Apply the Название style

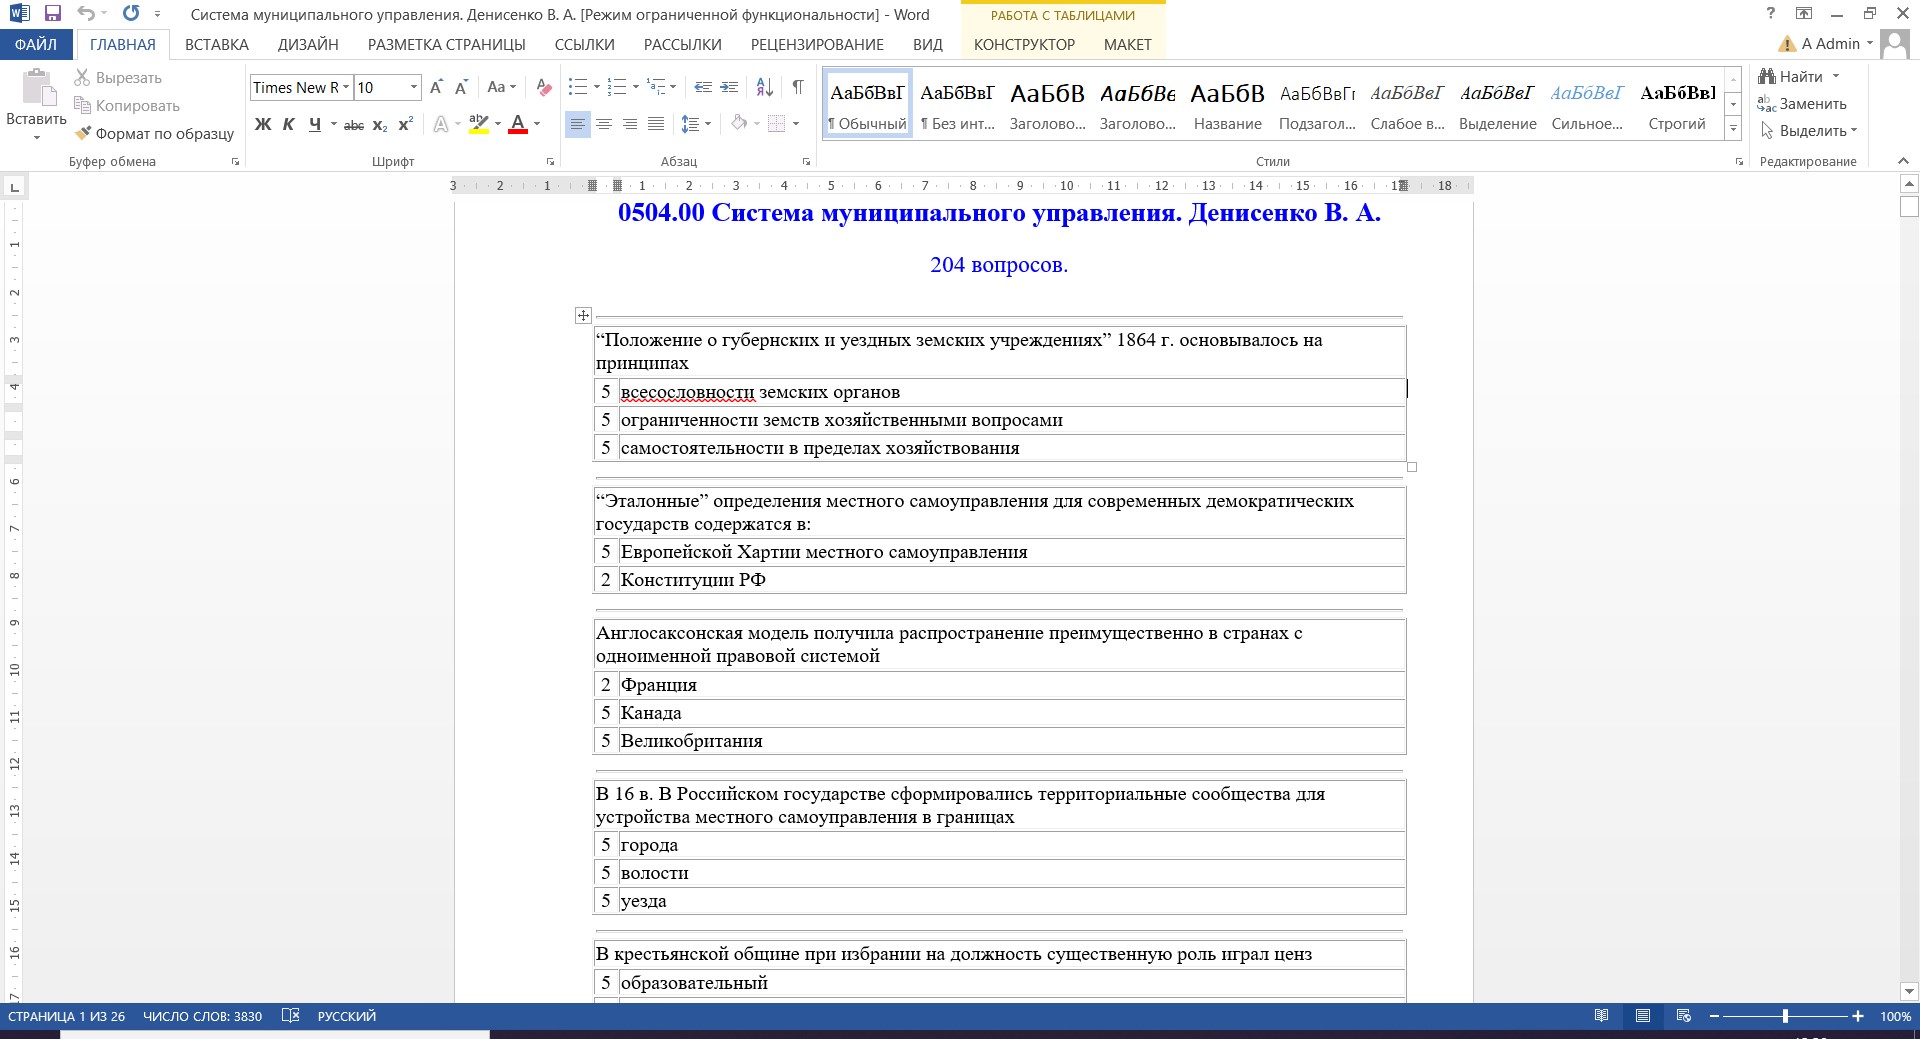pos(1227,104)
